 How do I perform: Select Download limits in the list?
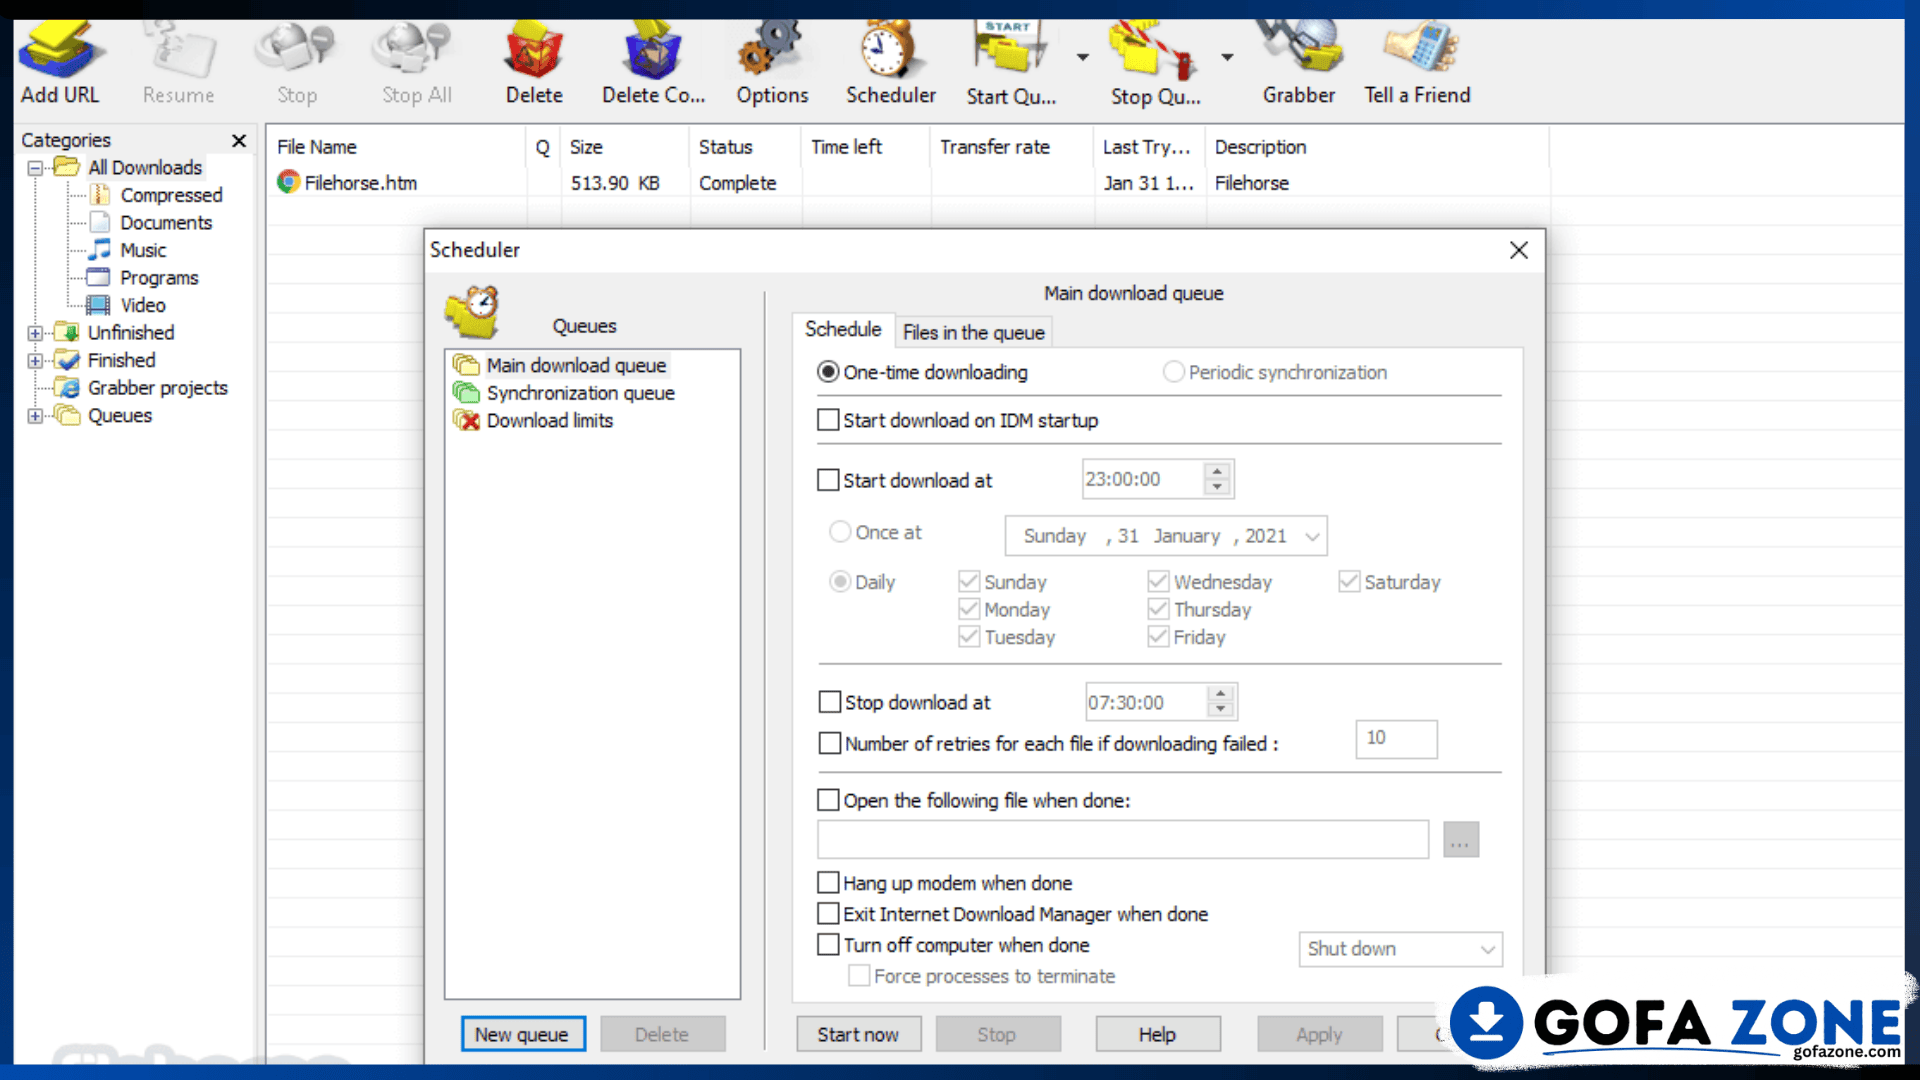549,421
